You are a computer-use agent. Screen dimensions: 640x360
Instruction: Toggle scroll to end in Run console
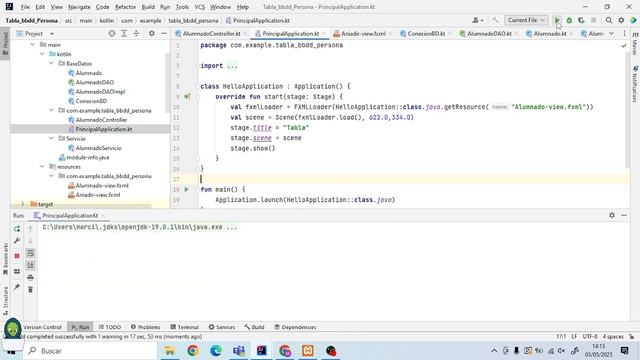pyautogui.click(x=30, y=265)
